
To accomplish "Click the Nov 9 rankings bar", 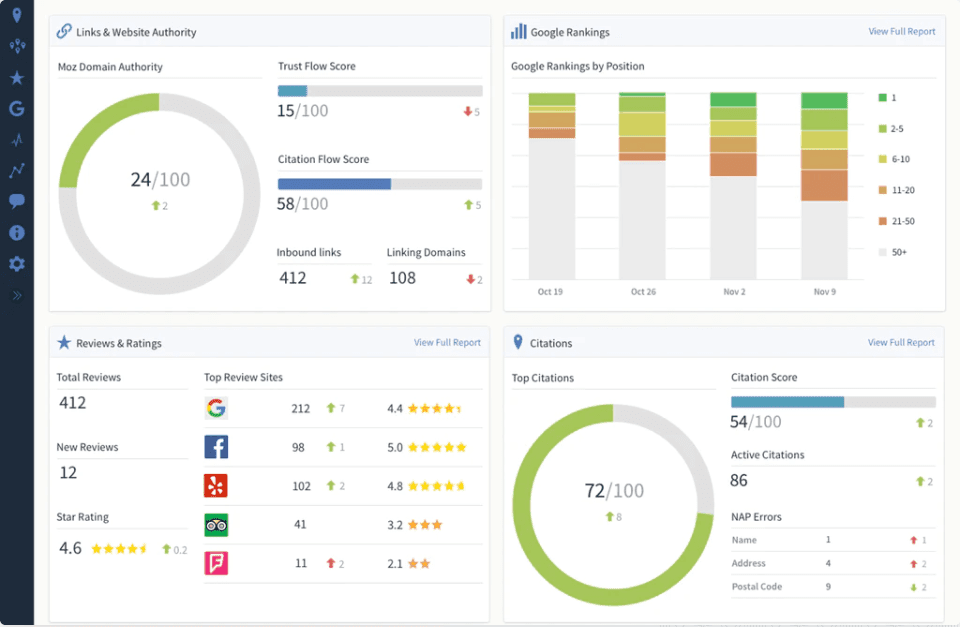I will [x=825, y=186].
